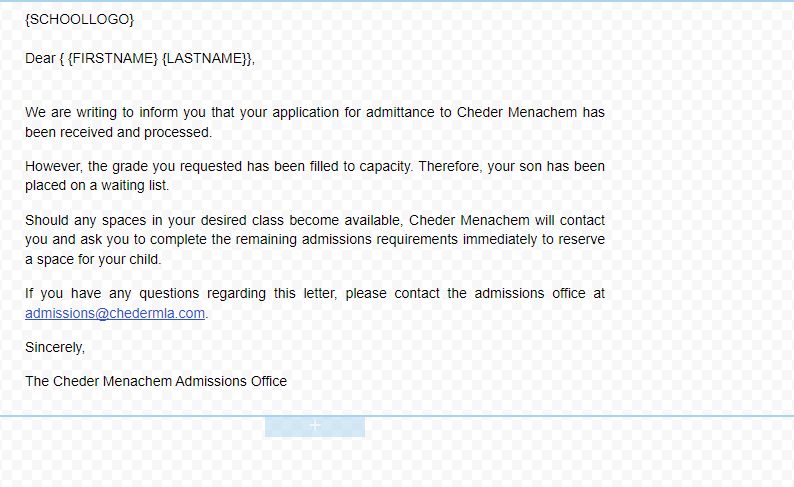This screenshot has height=487, width=794.
Task: Click the Sincerely, closing line
Action: click(55, 347)
